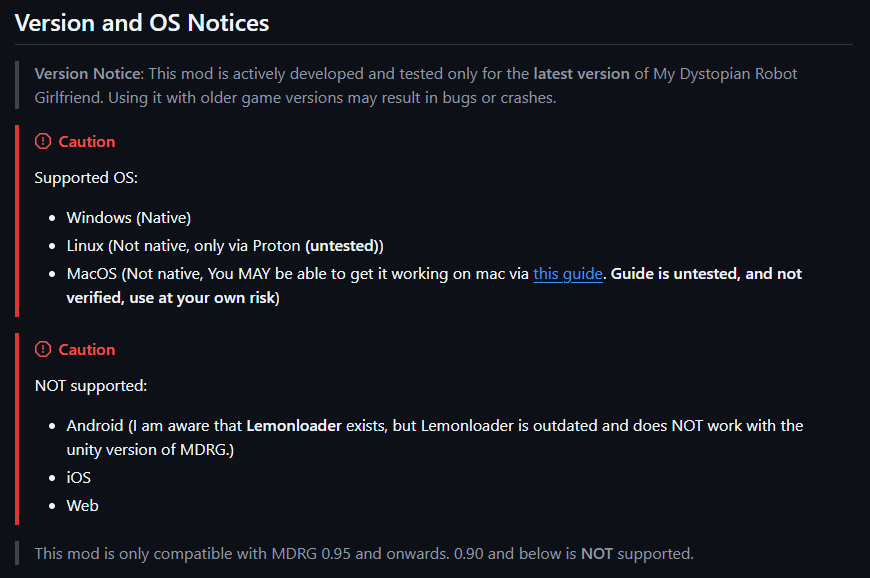Viewport: 870px width, 578px height.
Task: Click the first Caution alert icon
Action: coord(43,142)
